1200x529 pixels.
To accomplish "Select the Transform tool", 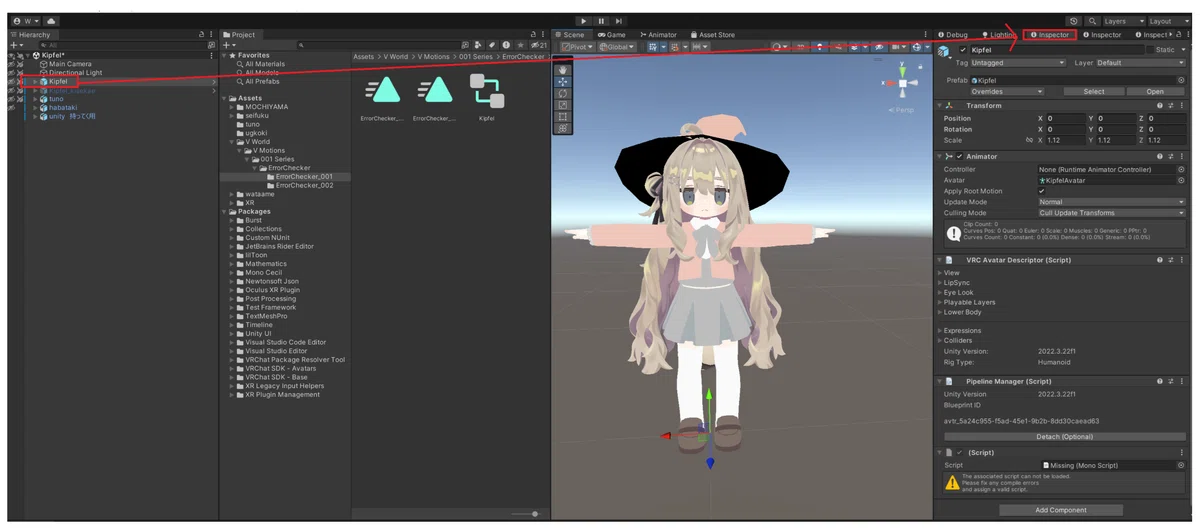I will point(563,129).
